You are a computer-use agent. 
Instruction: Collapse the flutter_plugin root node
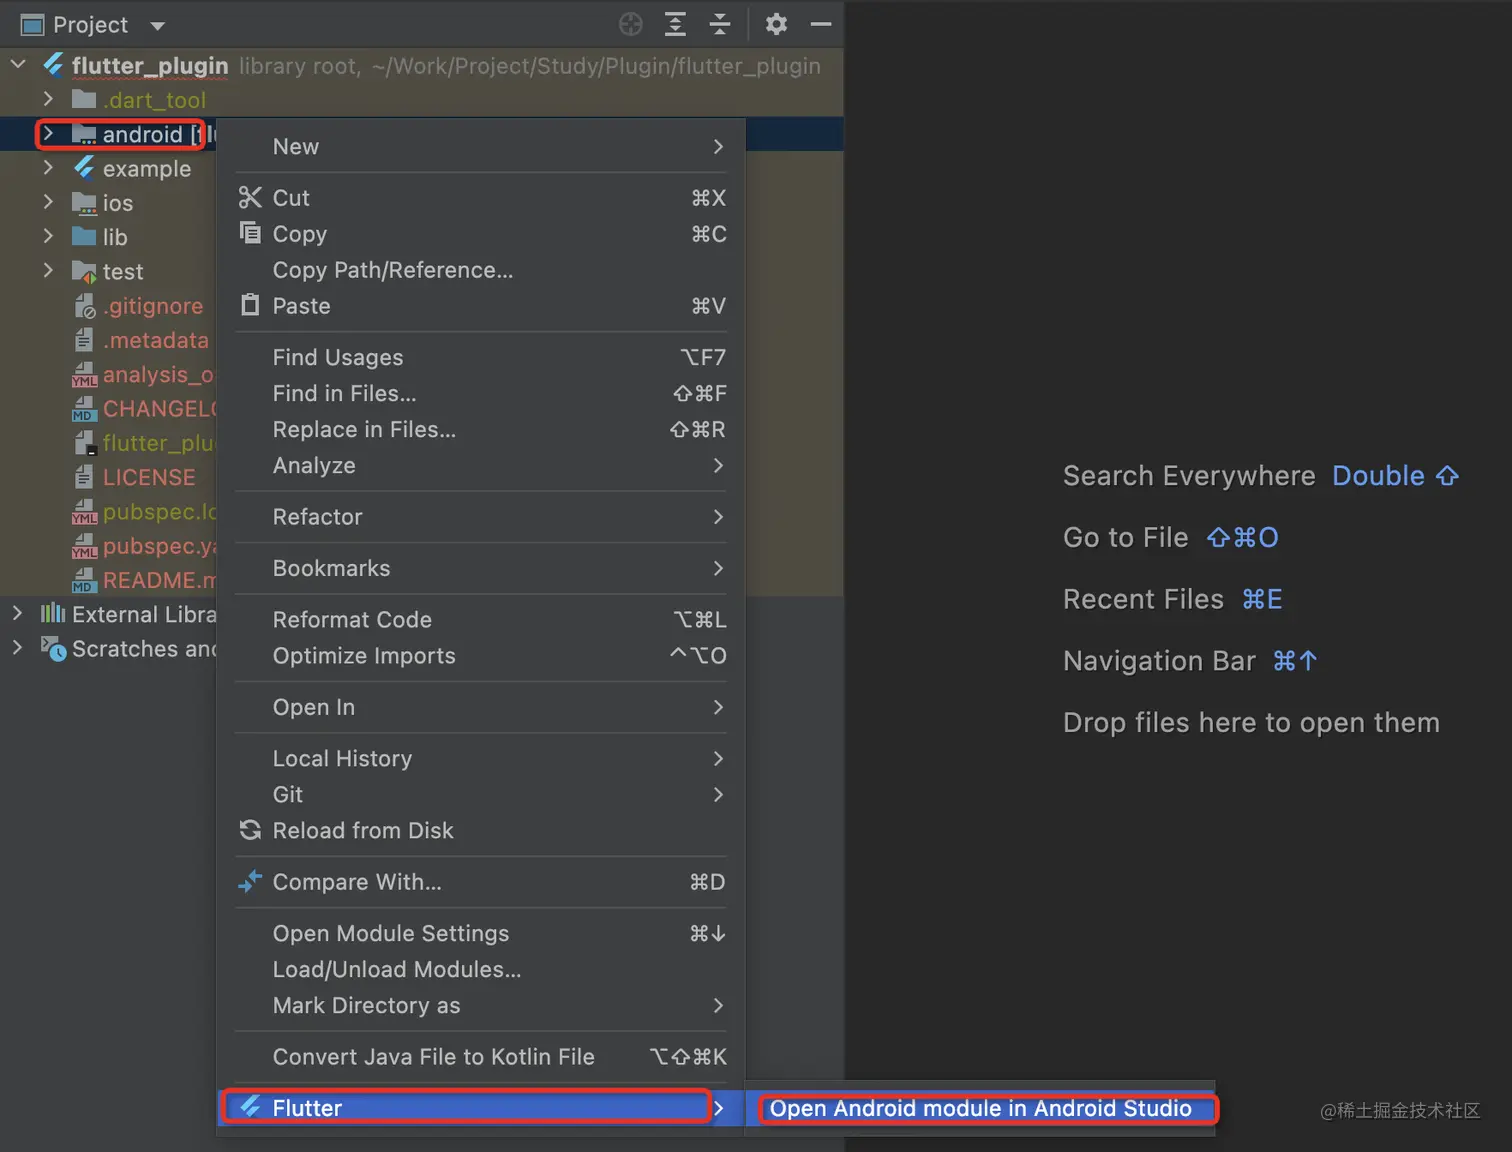(x=18, y=65)
